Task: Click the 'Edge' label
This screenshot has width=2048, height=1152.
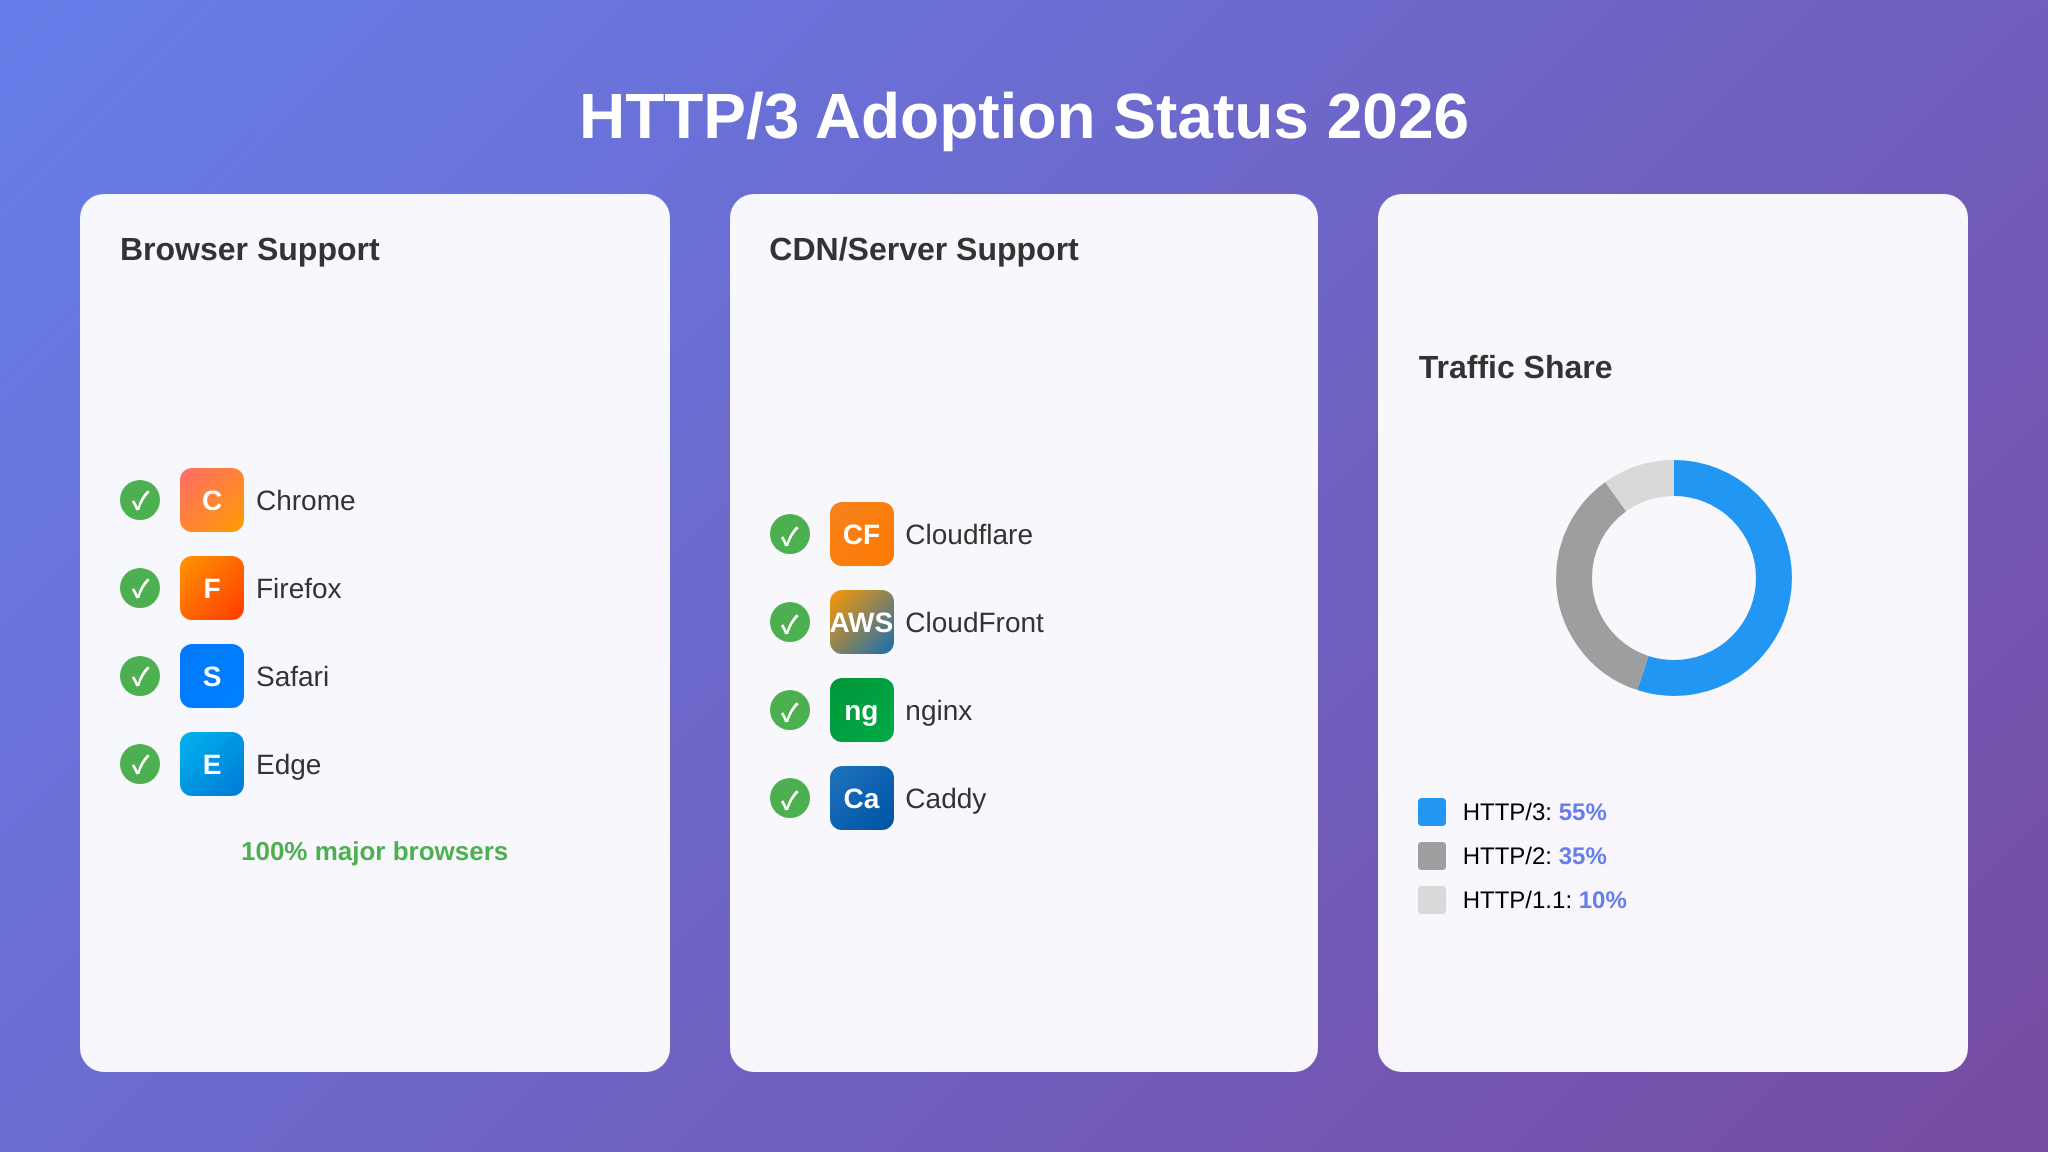Action: [288, 764]
